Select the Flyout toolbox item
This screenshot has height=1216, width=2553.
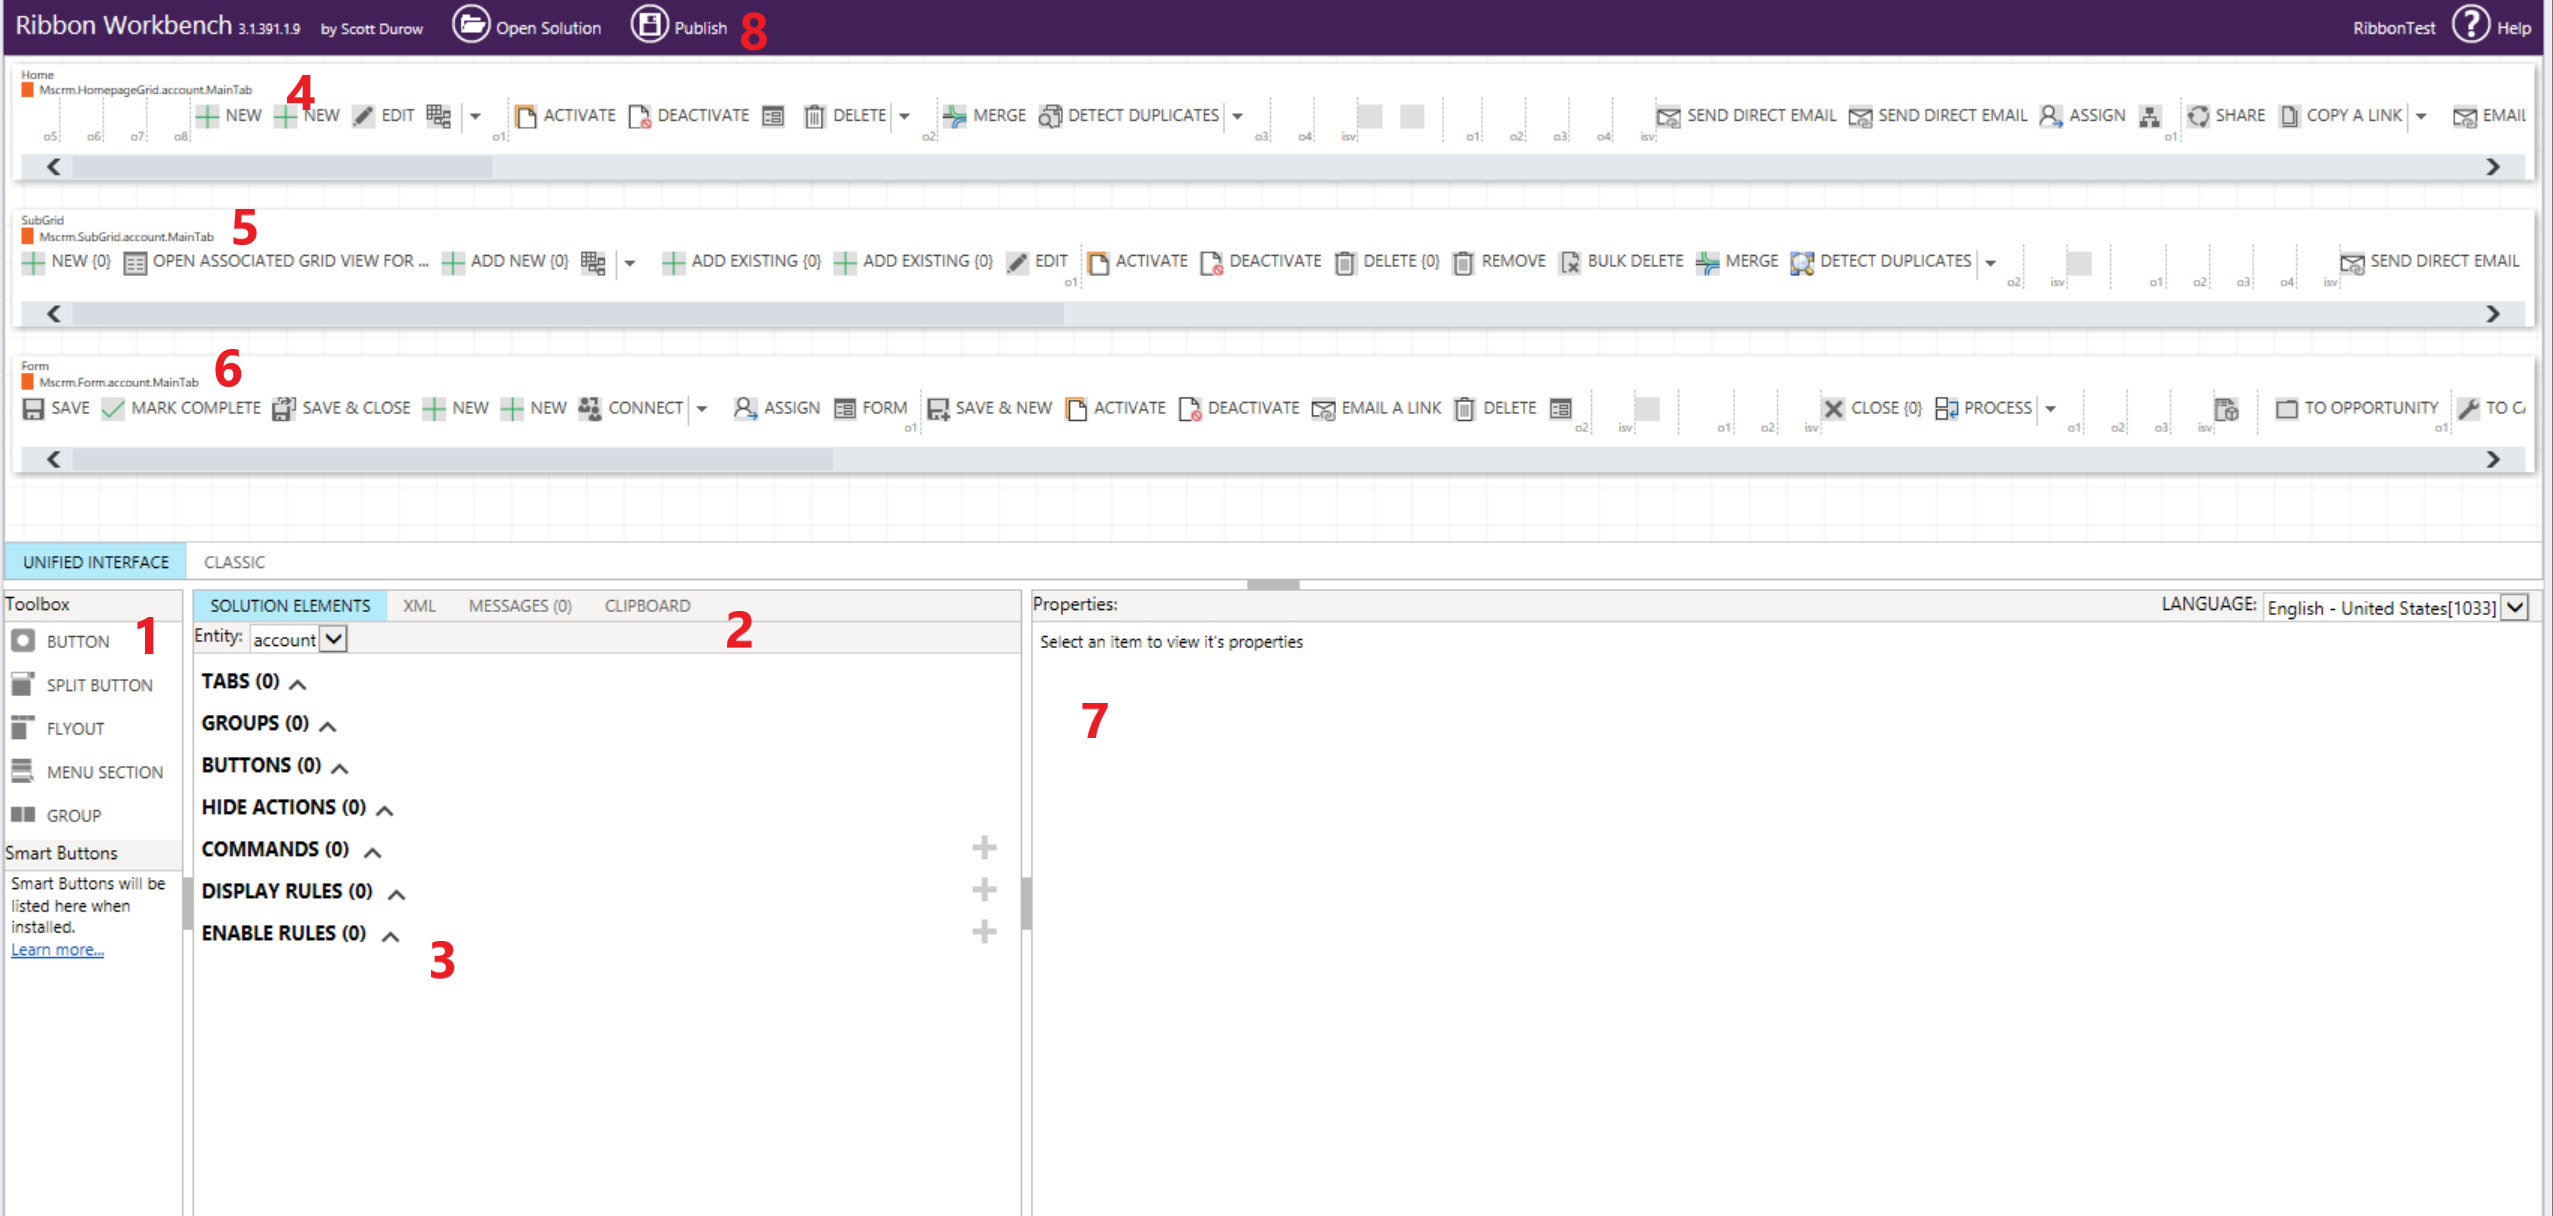58,728
